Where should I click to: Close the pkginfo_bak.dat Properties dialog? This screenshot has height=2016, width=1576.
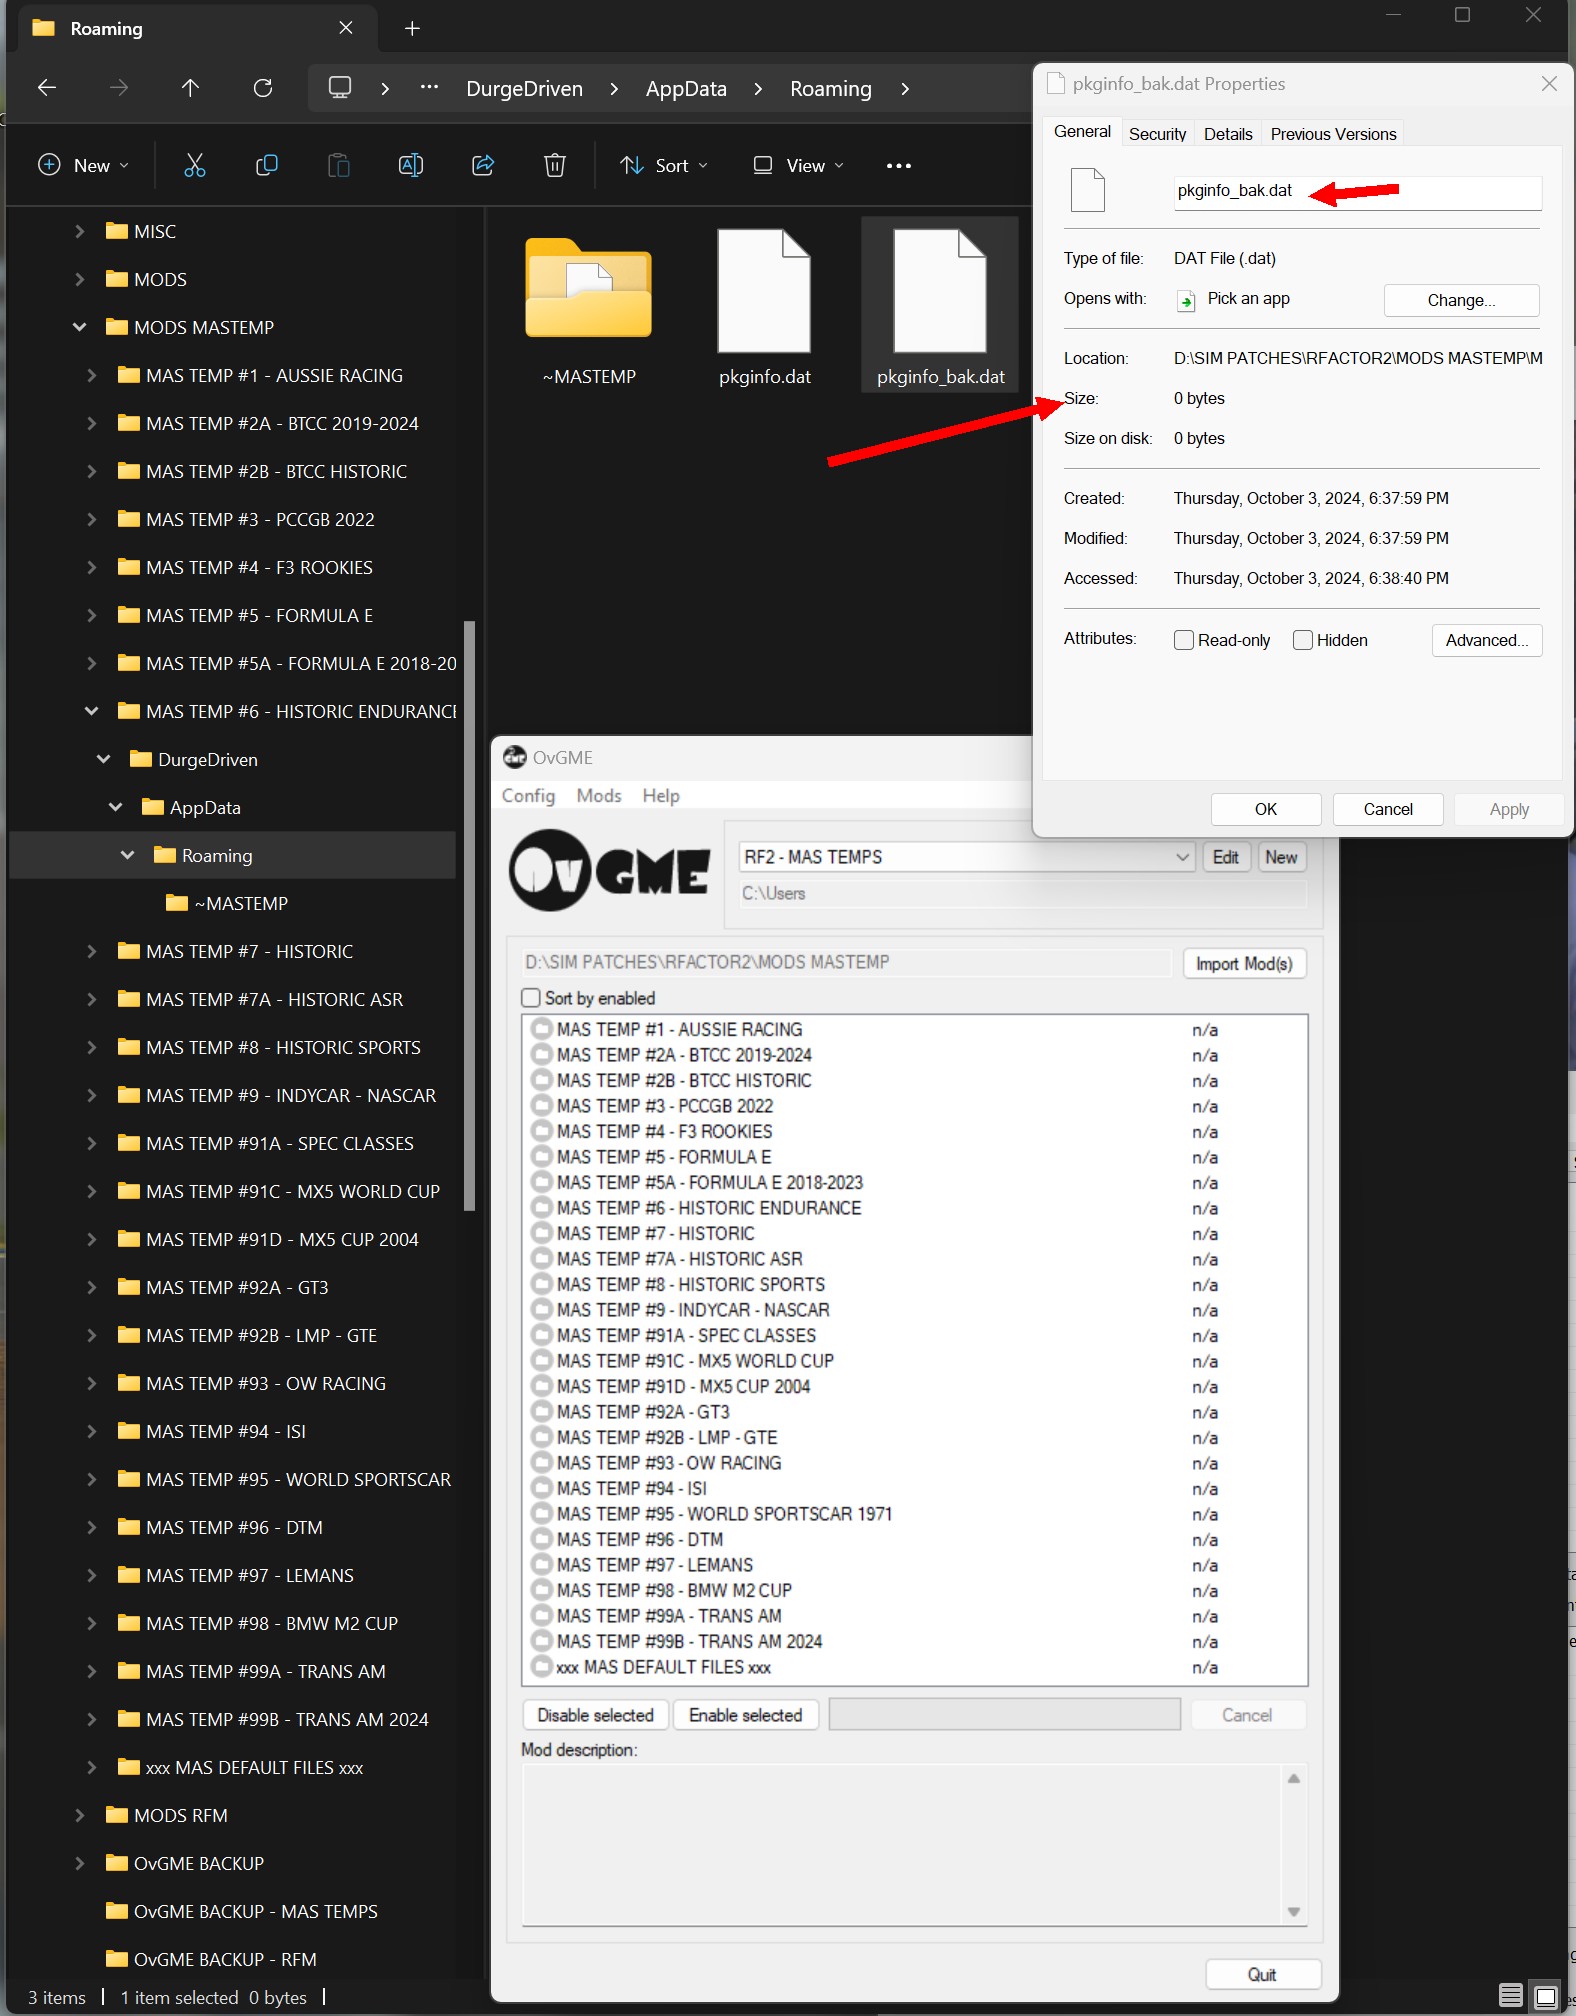pyautogui.click(x=1549, y=84)
